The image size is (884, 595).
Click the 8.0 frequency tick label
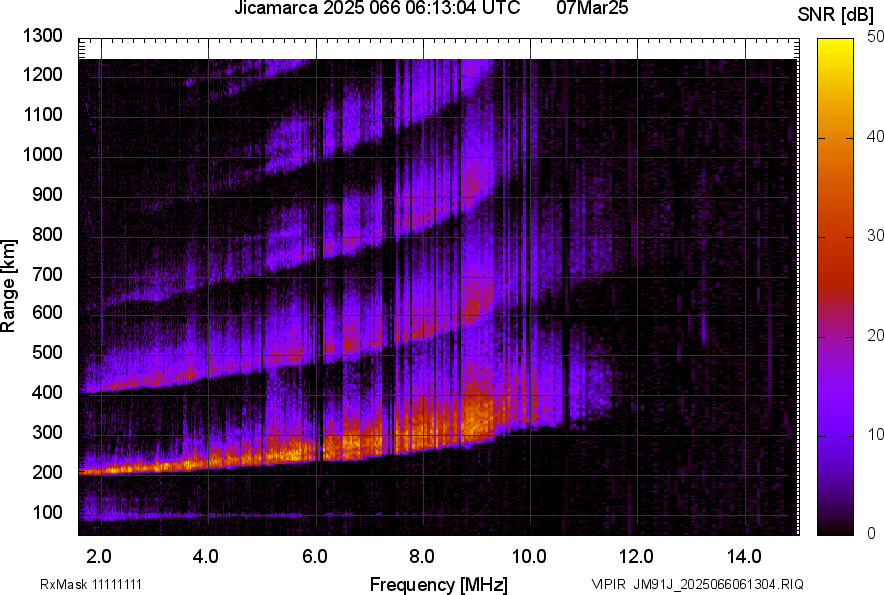point(422,556)
